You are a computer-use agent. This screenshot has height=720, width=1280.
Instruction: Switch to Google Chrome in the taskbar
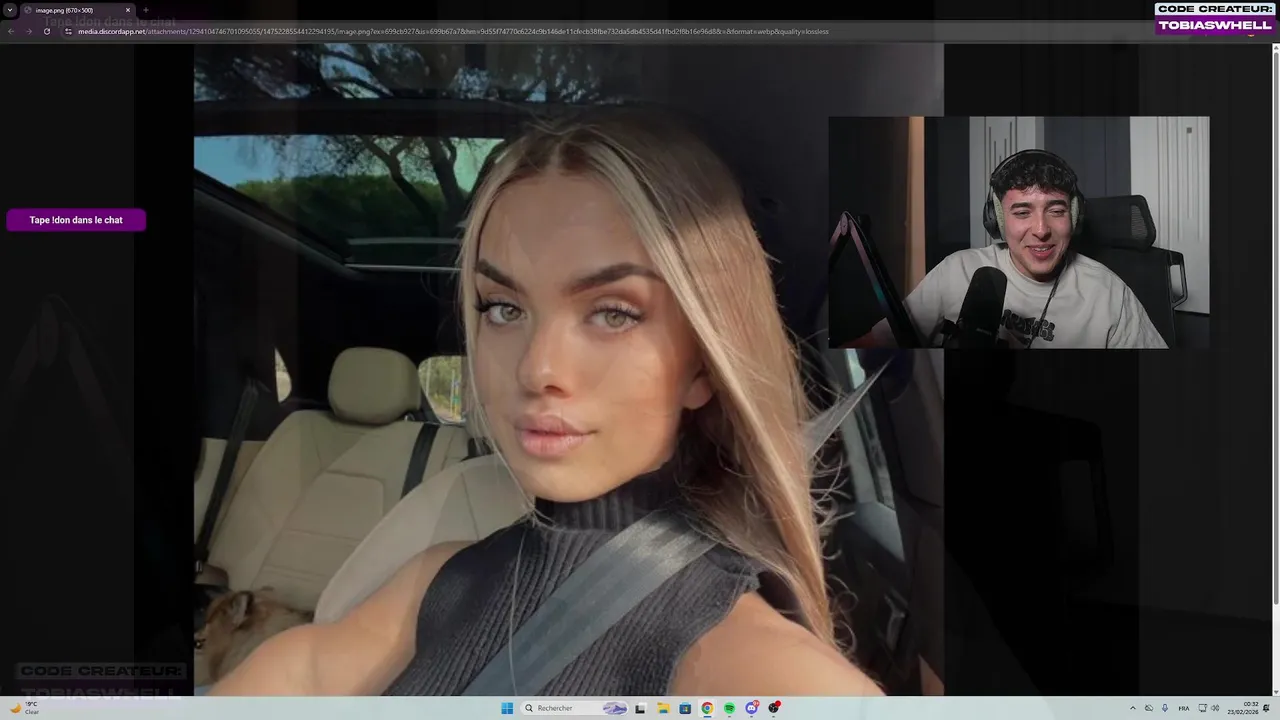point(707,708)
